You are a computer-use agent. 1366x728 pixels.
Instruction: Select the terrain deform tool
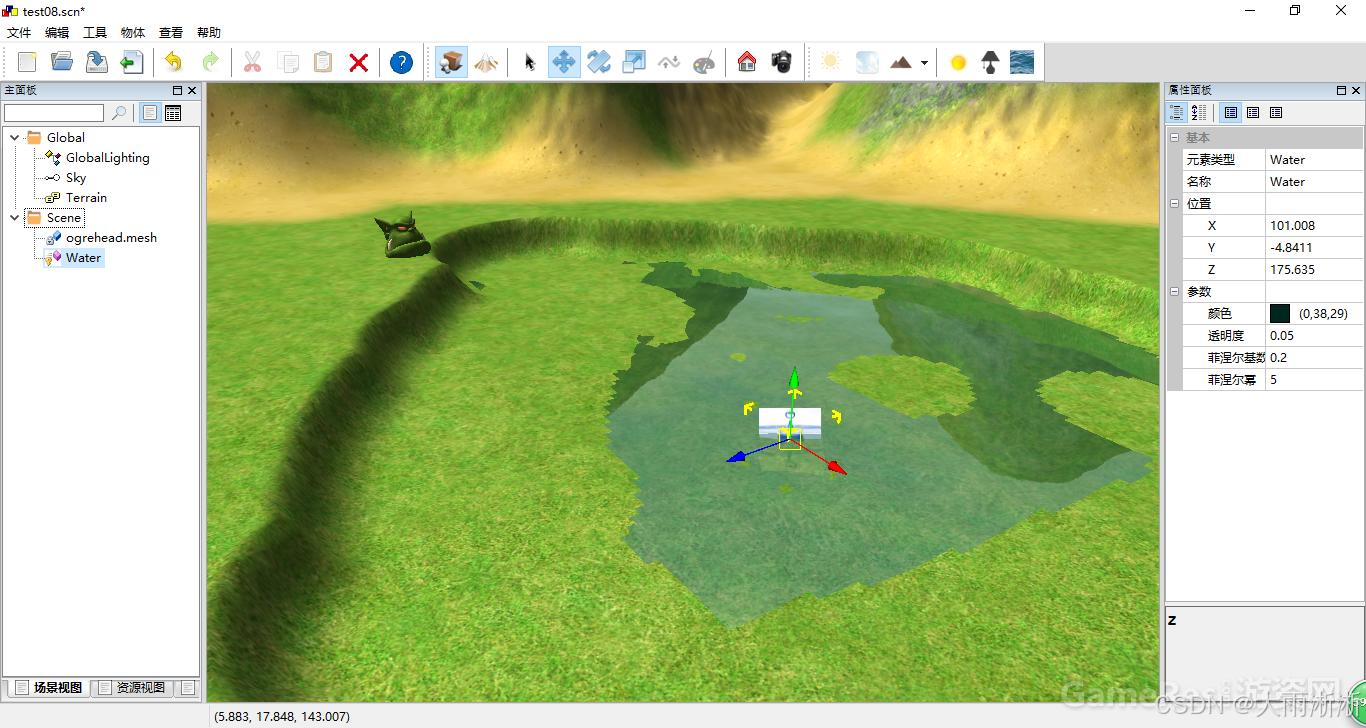pos(669,62)
